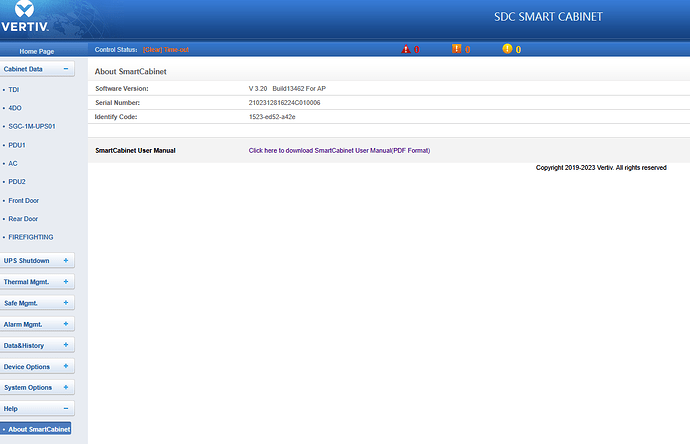Expand the UPS Shutdown menu
690x444 pixels.
pyautogui.click(x=66, y=261)
